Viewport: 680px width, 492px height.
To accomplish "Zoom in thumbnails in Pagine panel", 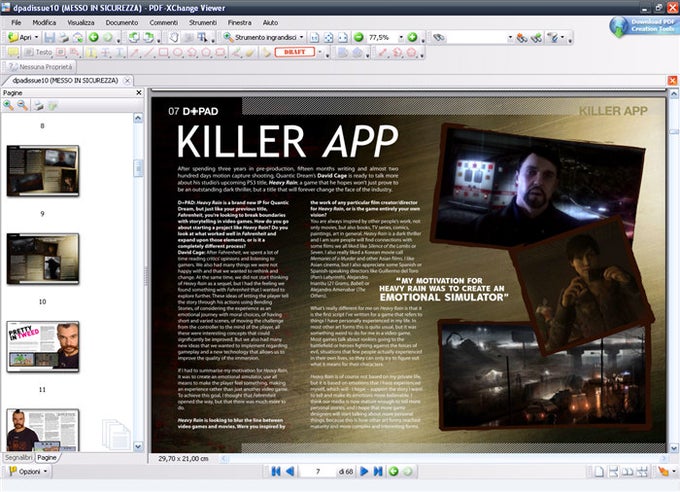I will point(8,105).
